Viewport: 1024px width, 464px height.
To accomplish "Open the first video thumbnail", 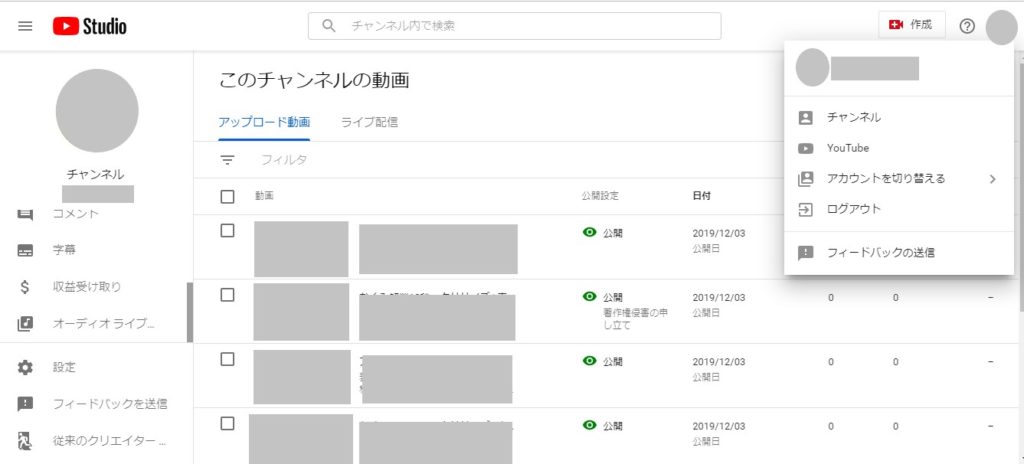I will pos(301,249).
